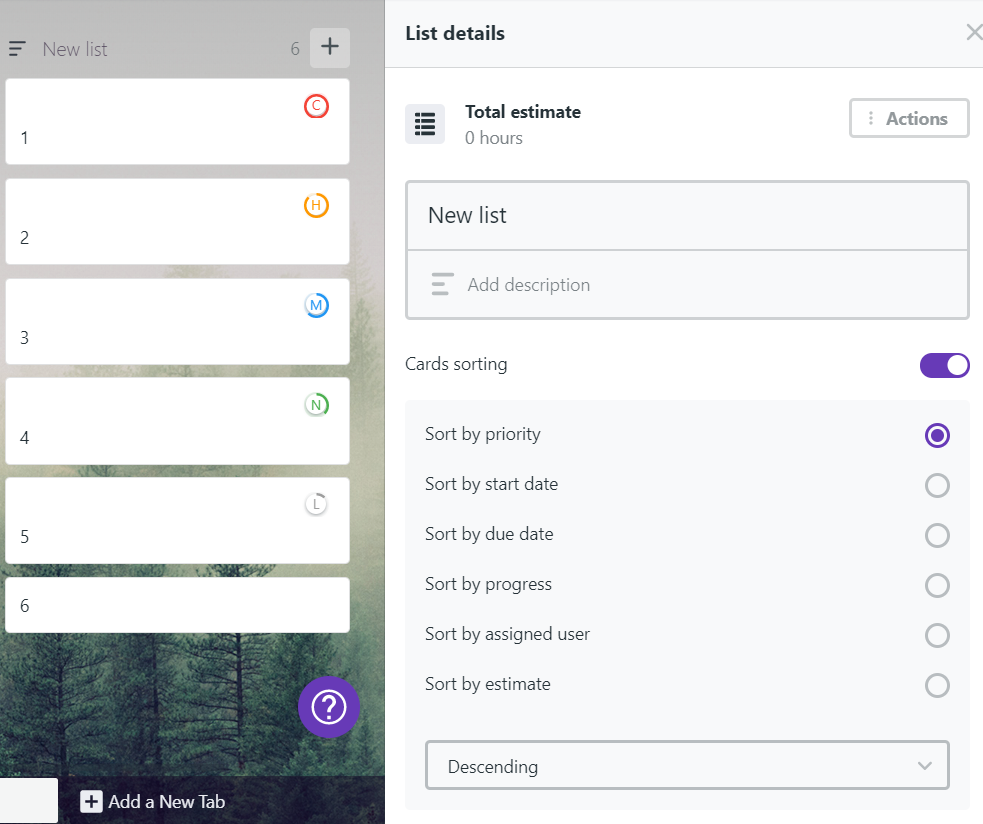This screenshot has height=824, width=983.
Task: Select Sort by progress option
Action: click(x=937, y=585)
